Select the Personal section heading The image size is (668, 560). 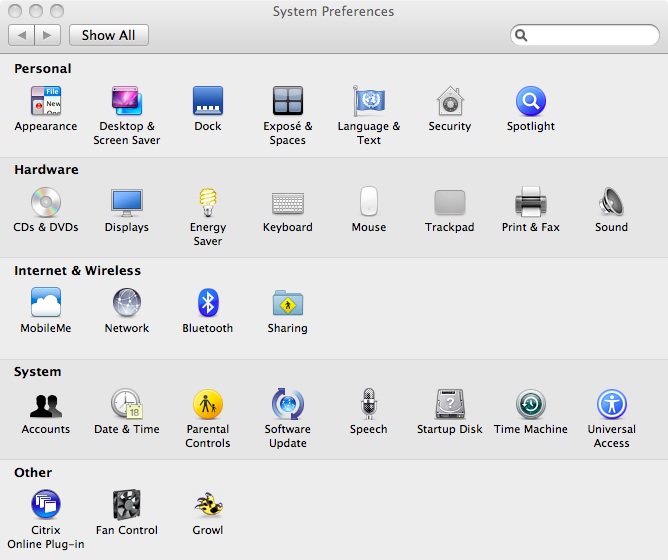[43, 69]
